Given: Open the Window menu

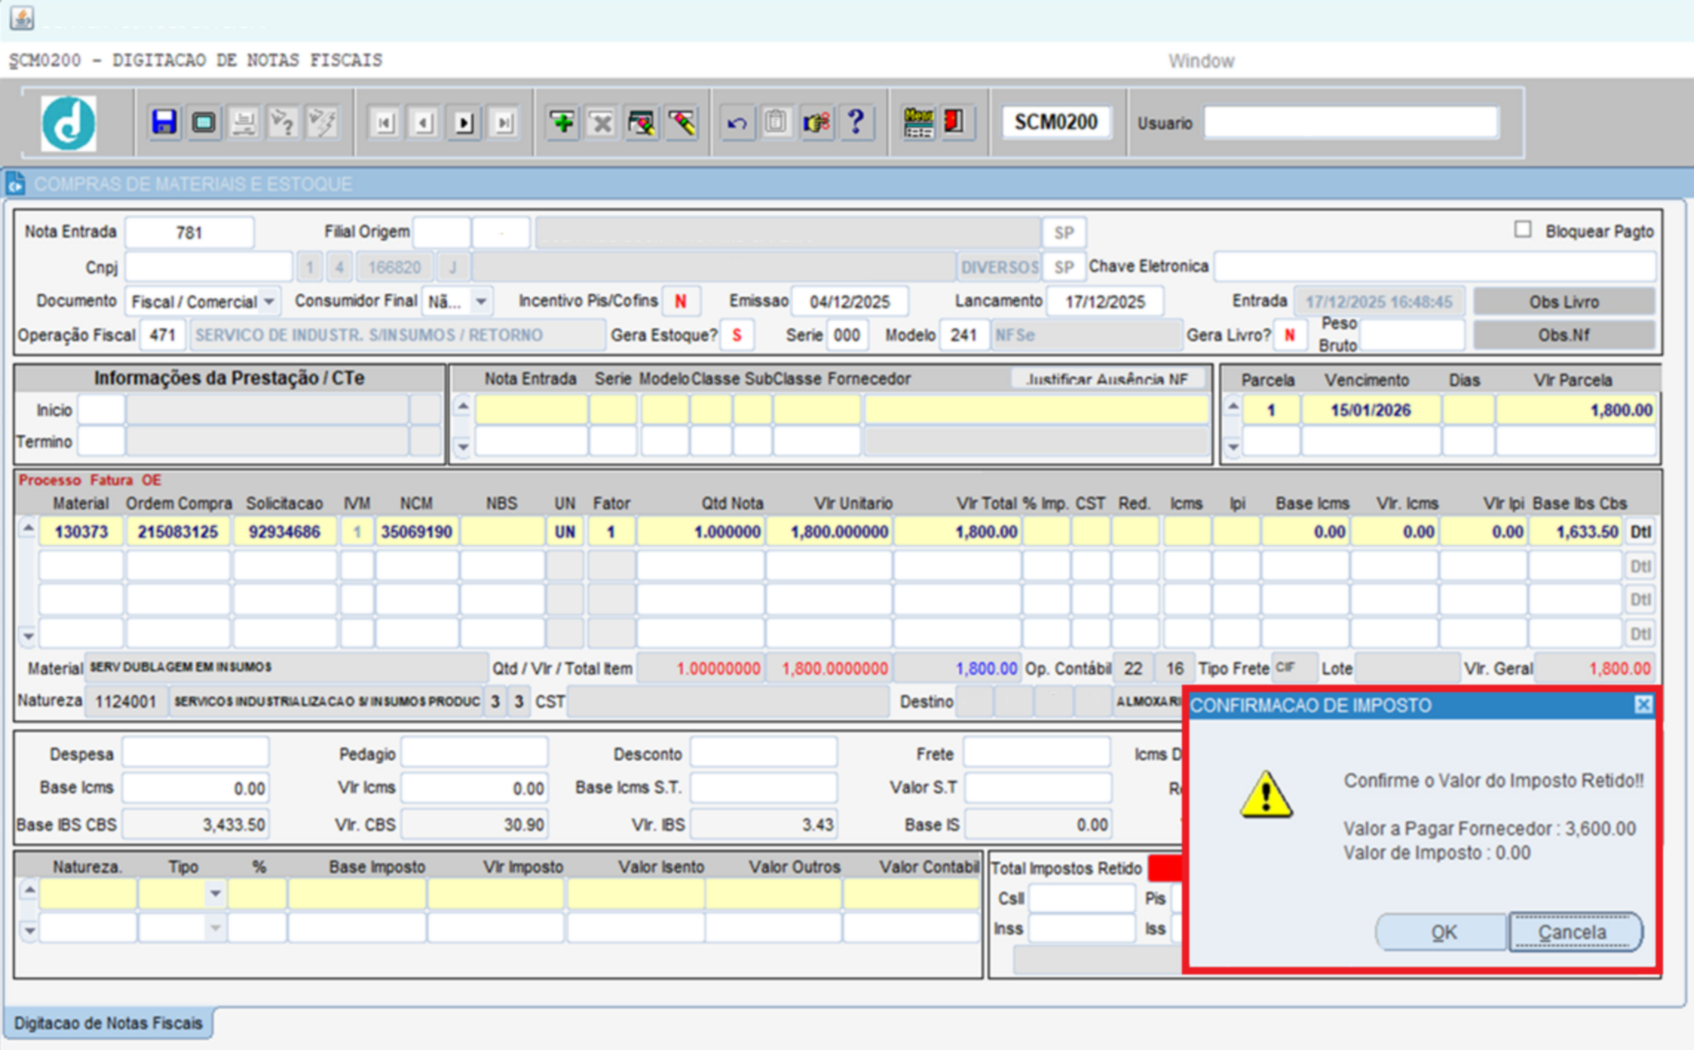Looking at the screenshot, I should click(1200, 61).
